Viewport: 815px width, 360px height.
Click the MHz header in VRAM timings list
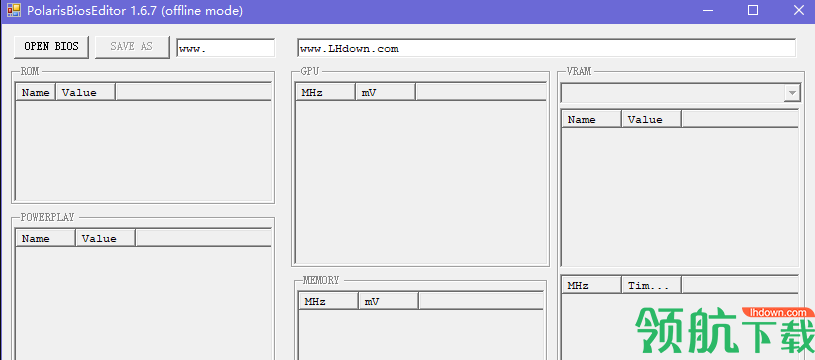591,285
